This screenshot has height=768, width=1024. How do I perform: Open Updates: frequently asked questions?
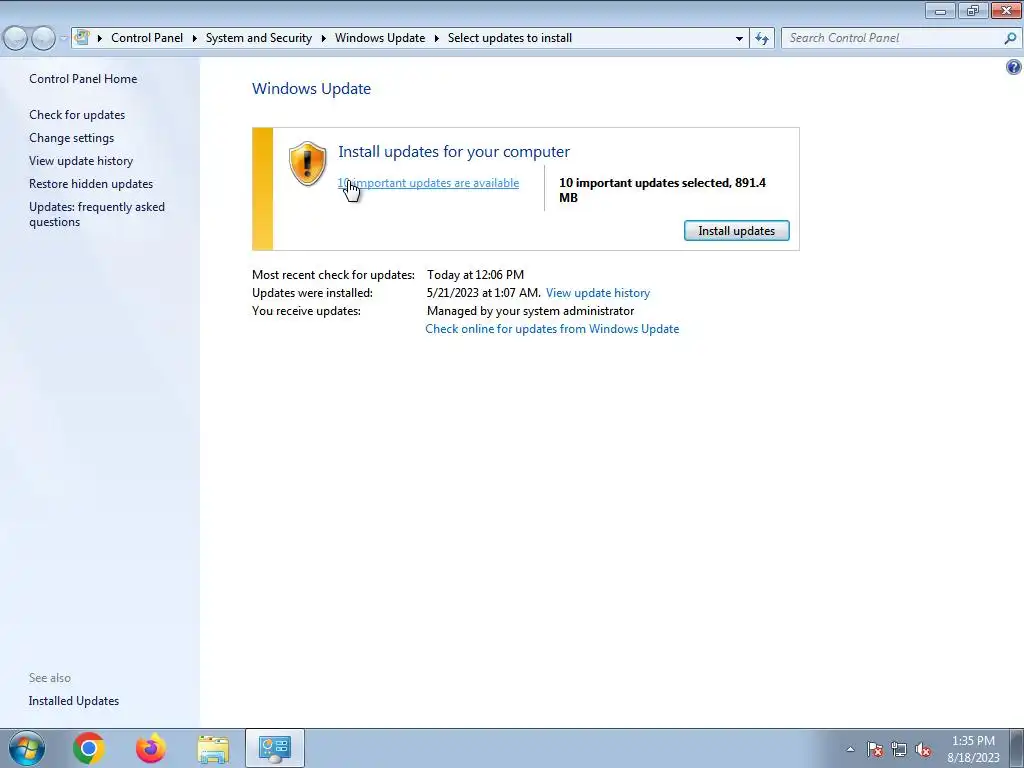tap(97, 214)
